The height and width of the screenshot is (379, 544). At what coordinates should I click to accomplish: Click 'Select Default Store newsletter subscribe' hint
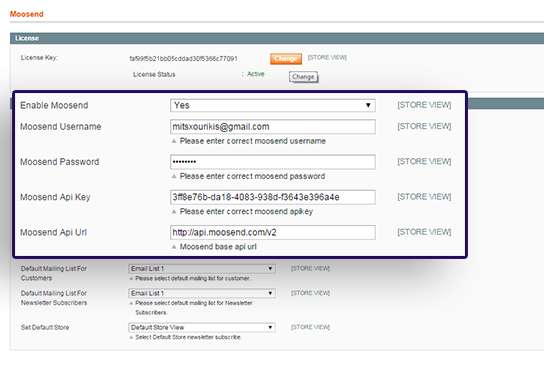188,337
